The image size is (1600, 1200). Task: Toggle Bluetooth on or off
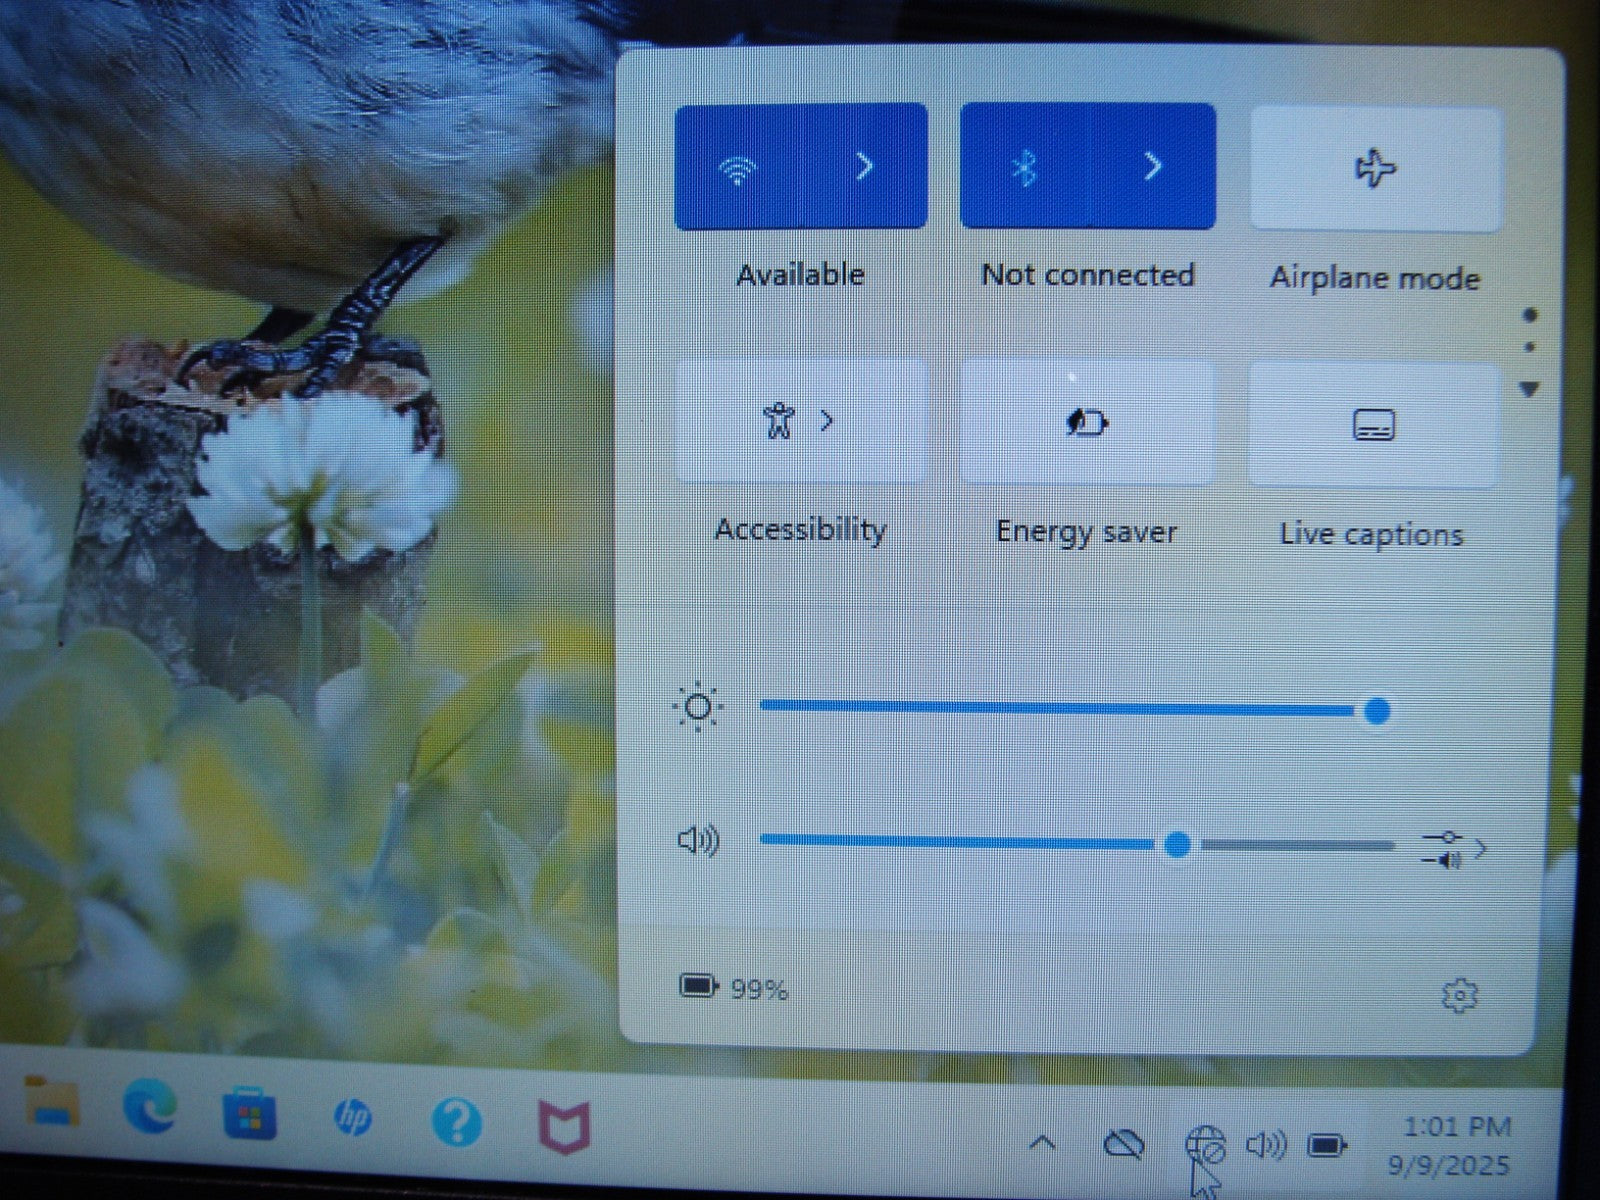click(x=1024, y=168)
